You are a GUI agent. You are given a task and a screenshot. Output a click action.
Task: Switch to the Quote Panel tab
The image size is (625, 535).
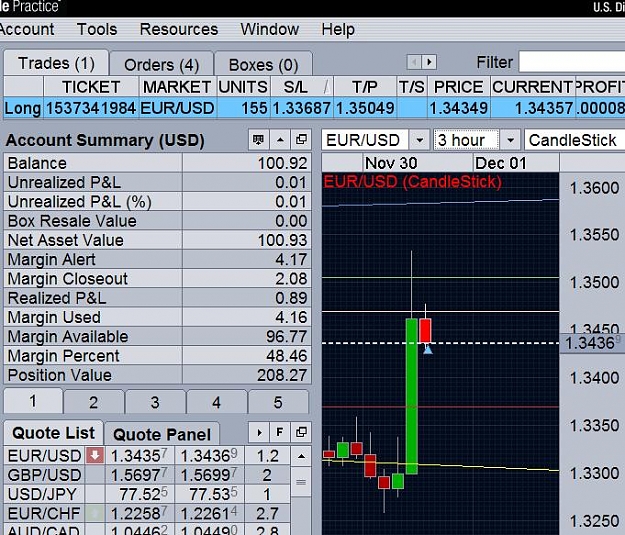coord(162,434)
